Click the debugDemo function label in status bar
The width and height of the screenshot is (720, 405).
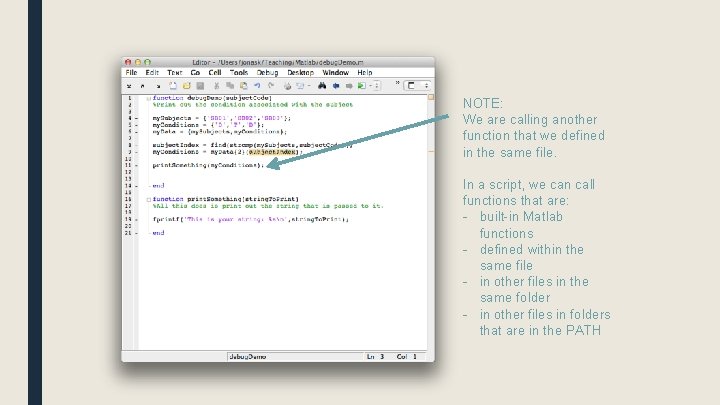click(x=248, y=356)
